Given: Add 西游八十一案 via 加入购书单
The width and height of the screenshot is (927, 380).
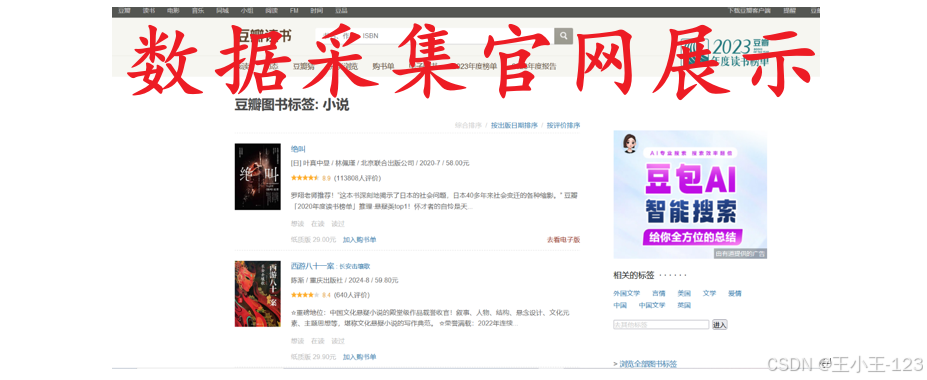Looking at the screenshot, I should tap(359, 356).
